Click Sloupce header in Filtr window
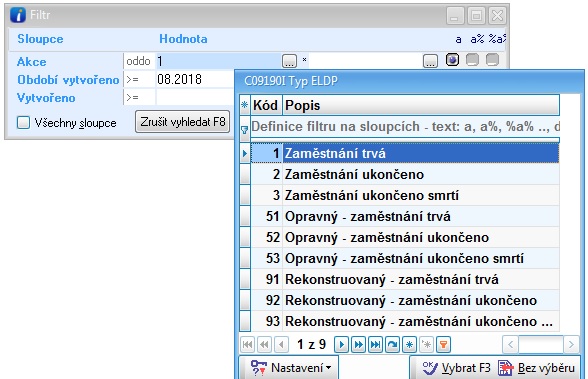The image size is (588, 379). coord(40,39)
